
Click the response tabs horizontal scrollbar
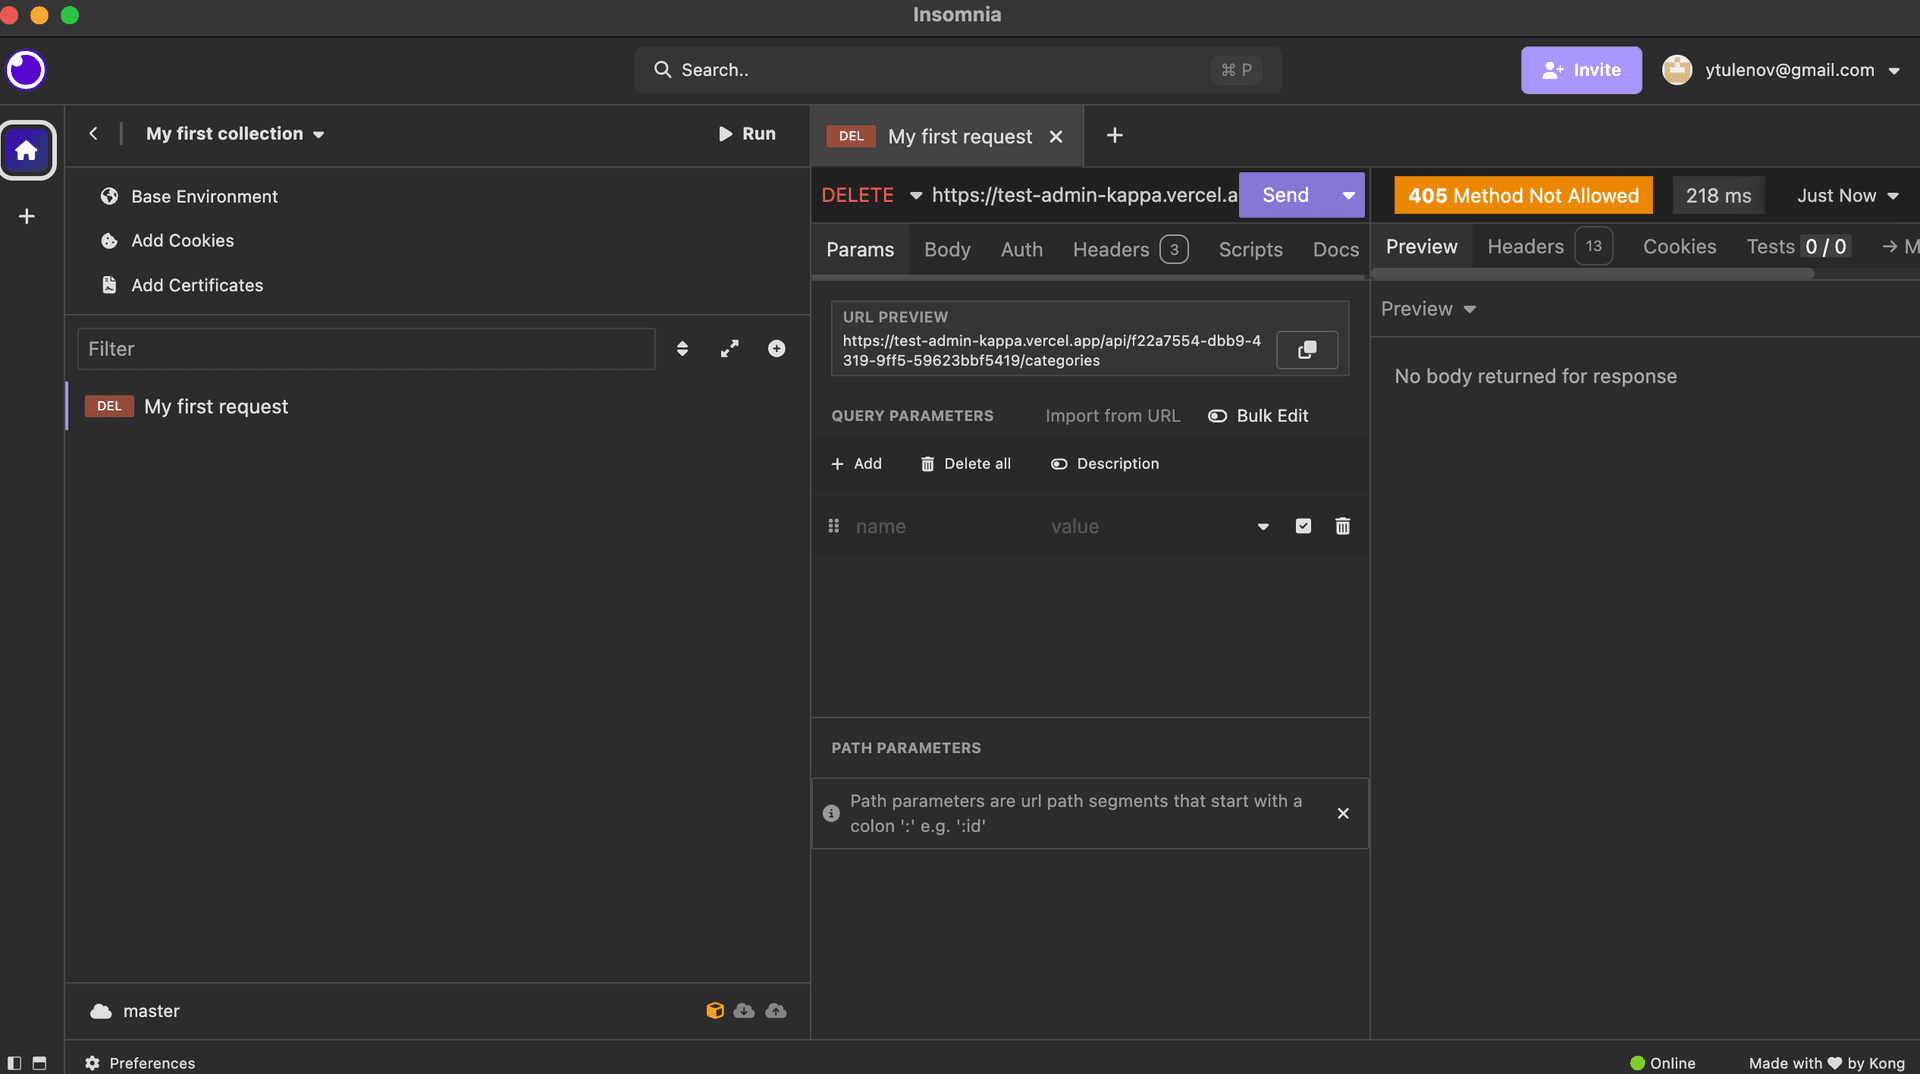pyautogui.click(x=1592, y=274)
